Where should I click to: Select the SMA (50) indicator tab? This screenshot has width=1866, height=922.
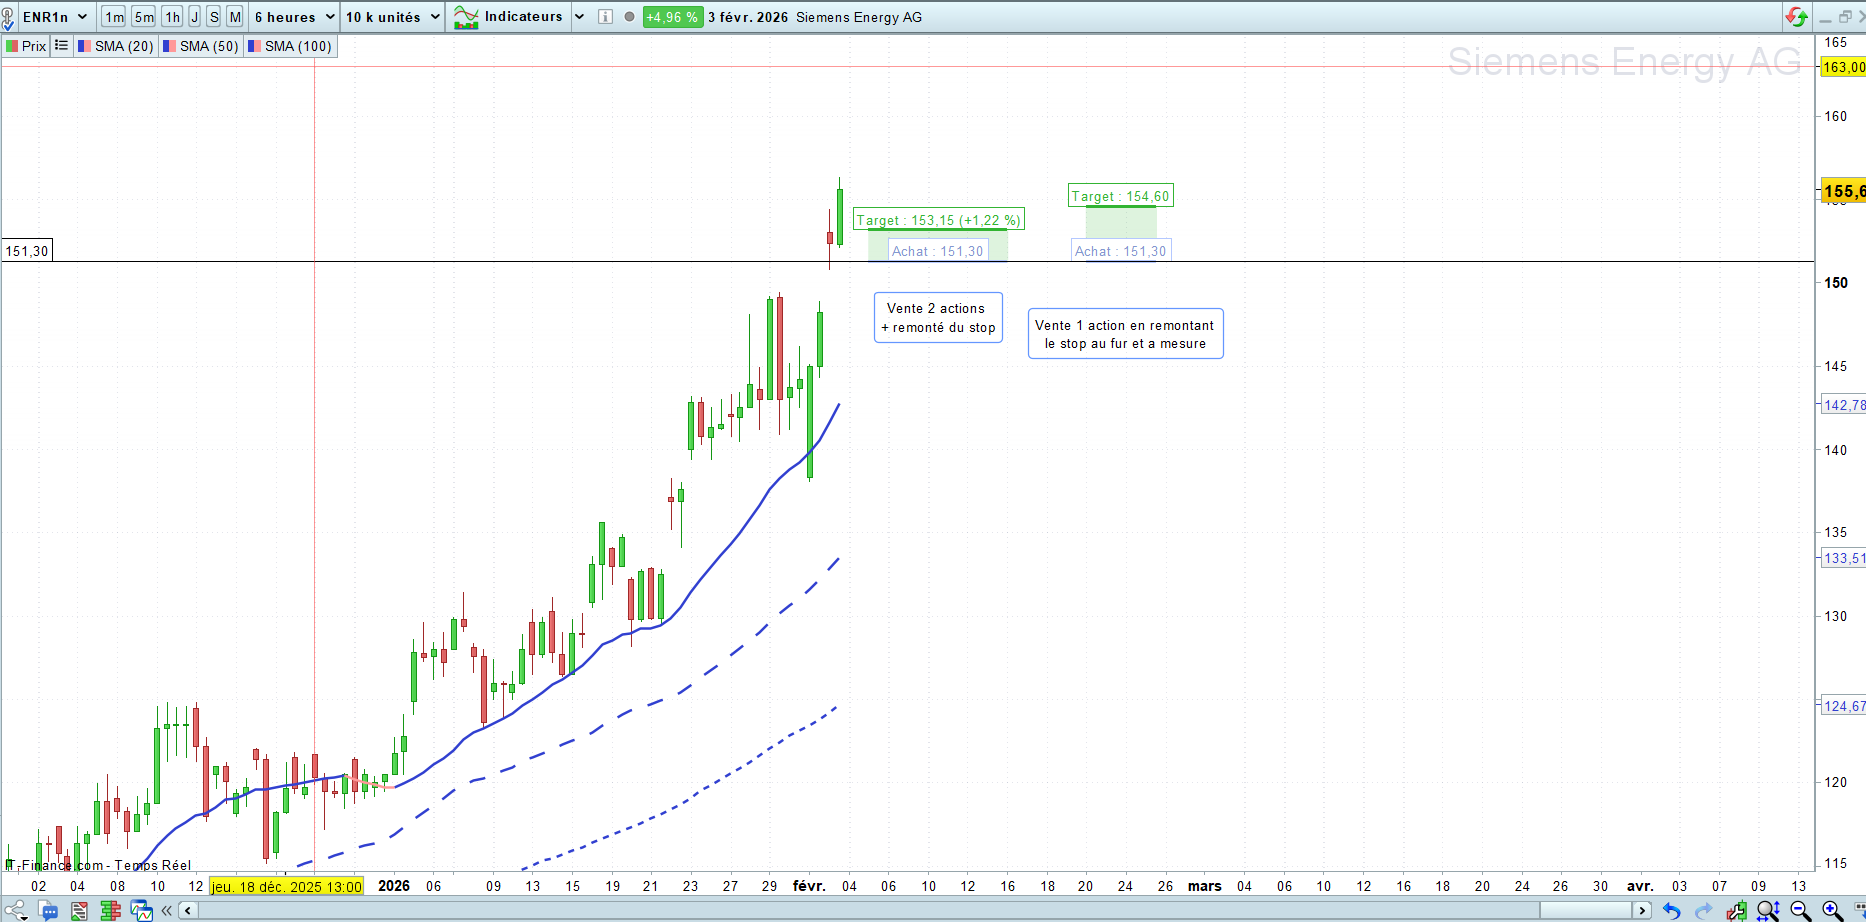201,46
